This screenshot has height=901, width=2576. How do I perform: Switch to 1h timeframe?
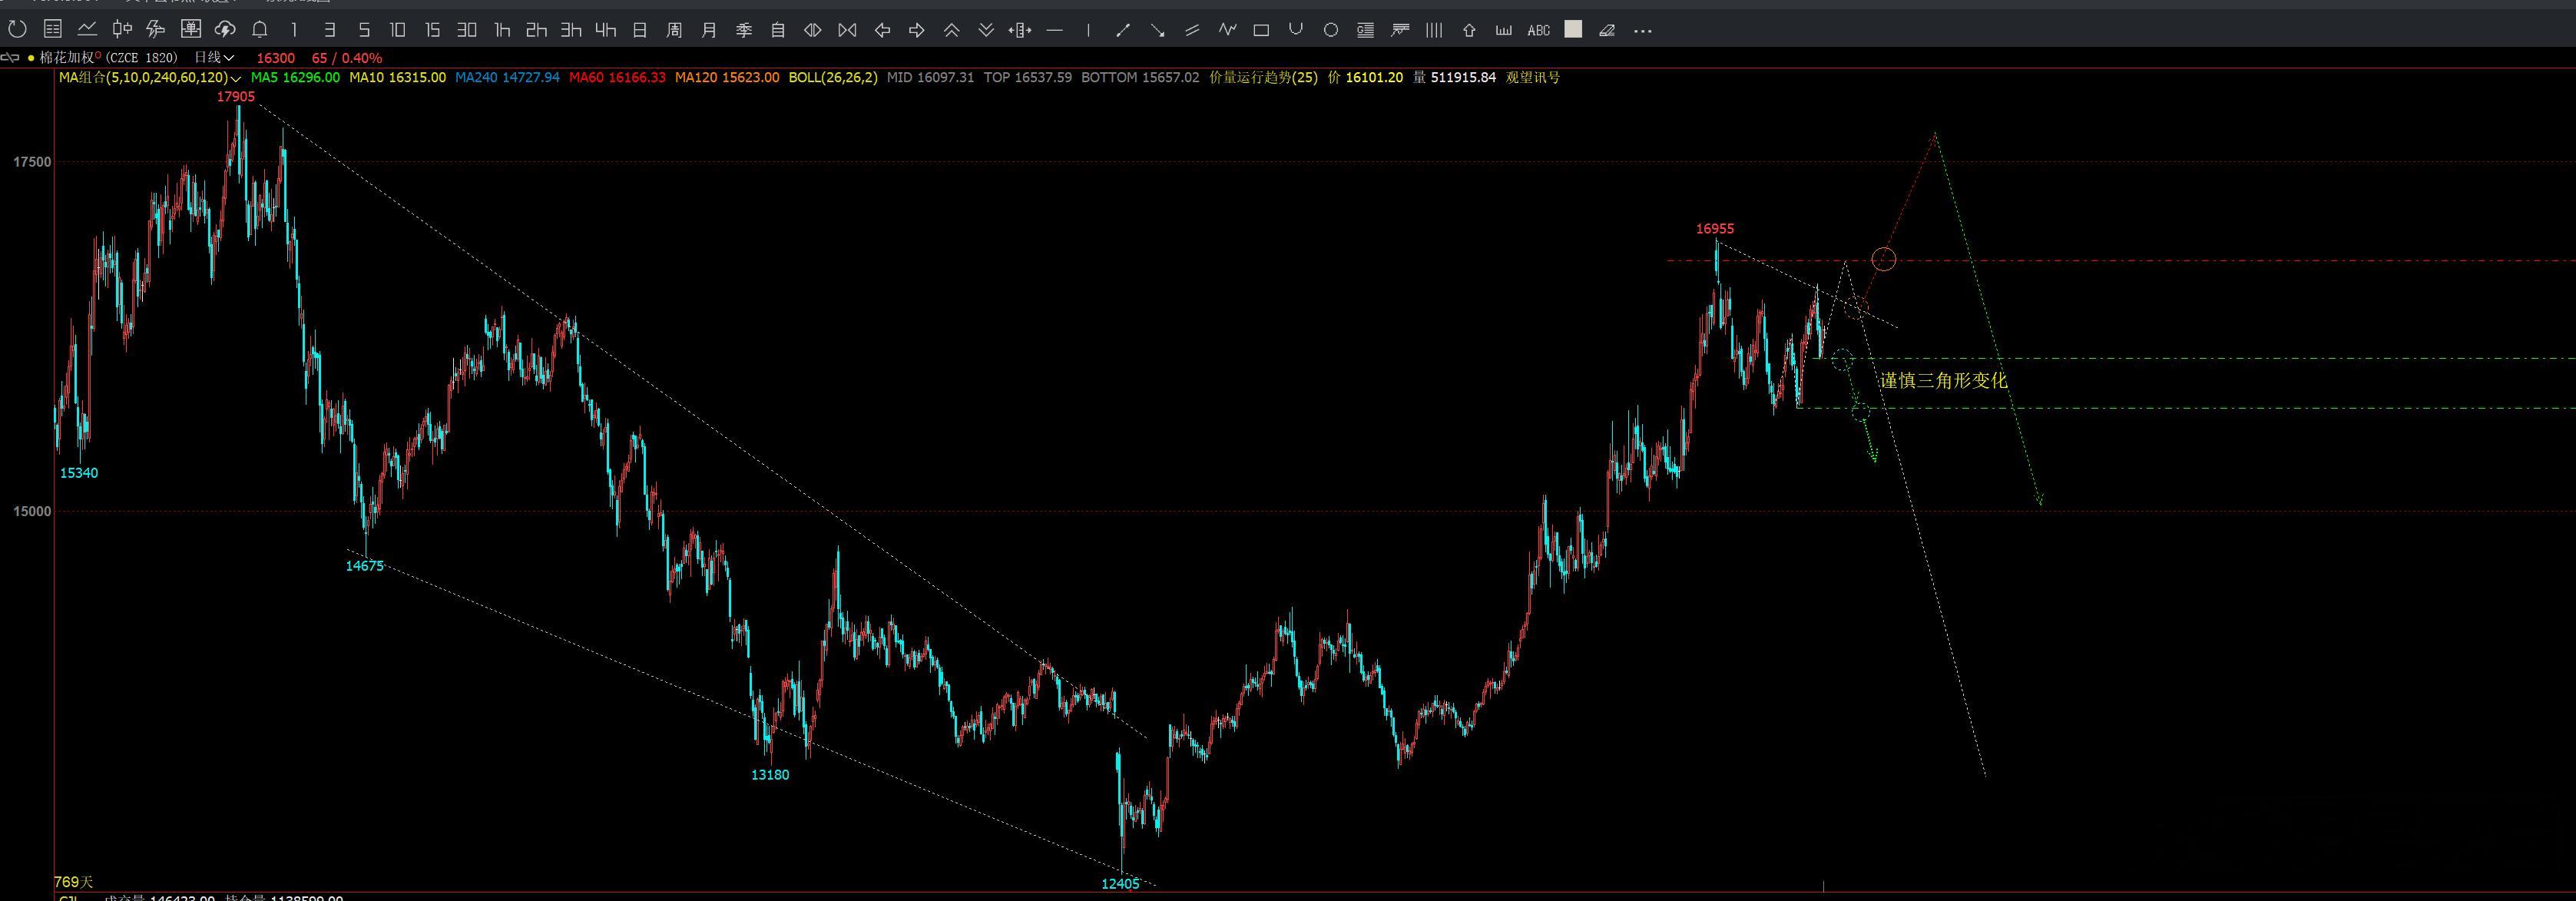502,30
